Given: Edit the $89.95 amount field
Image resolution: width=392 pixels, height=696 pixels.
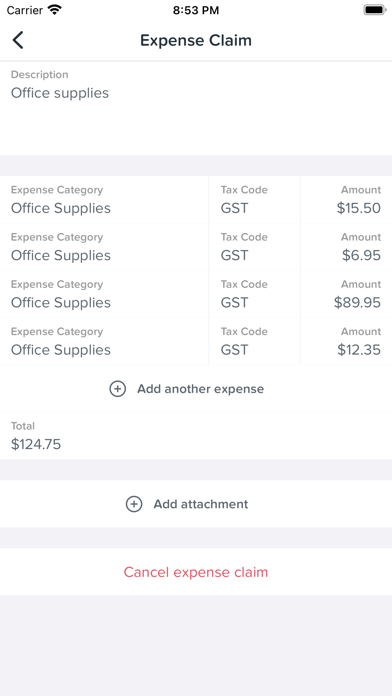Looking at the screenshot, I should [x=346, y=294].
